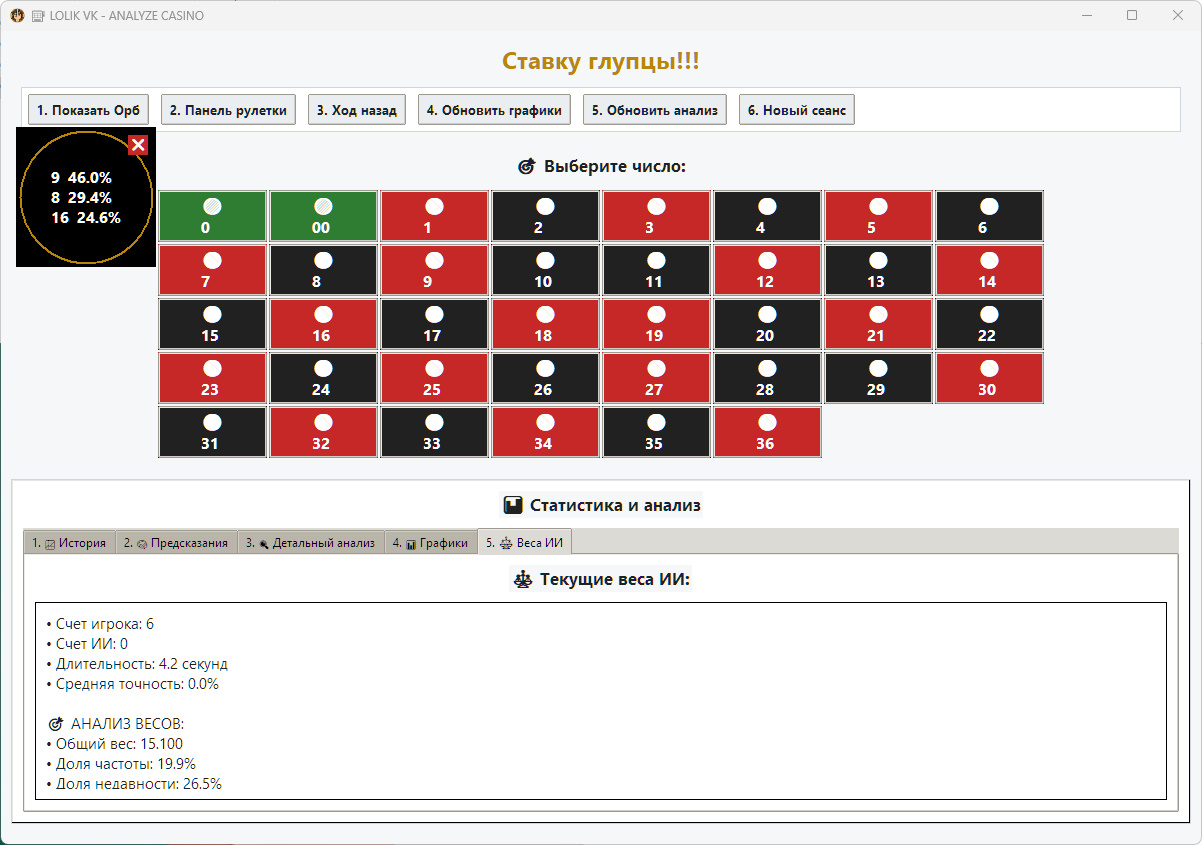1202x845 pixels.
Task: Choose red number 19
Action: click(x=656, y=324)
